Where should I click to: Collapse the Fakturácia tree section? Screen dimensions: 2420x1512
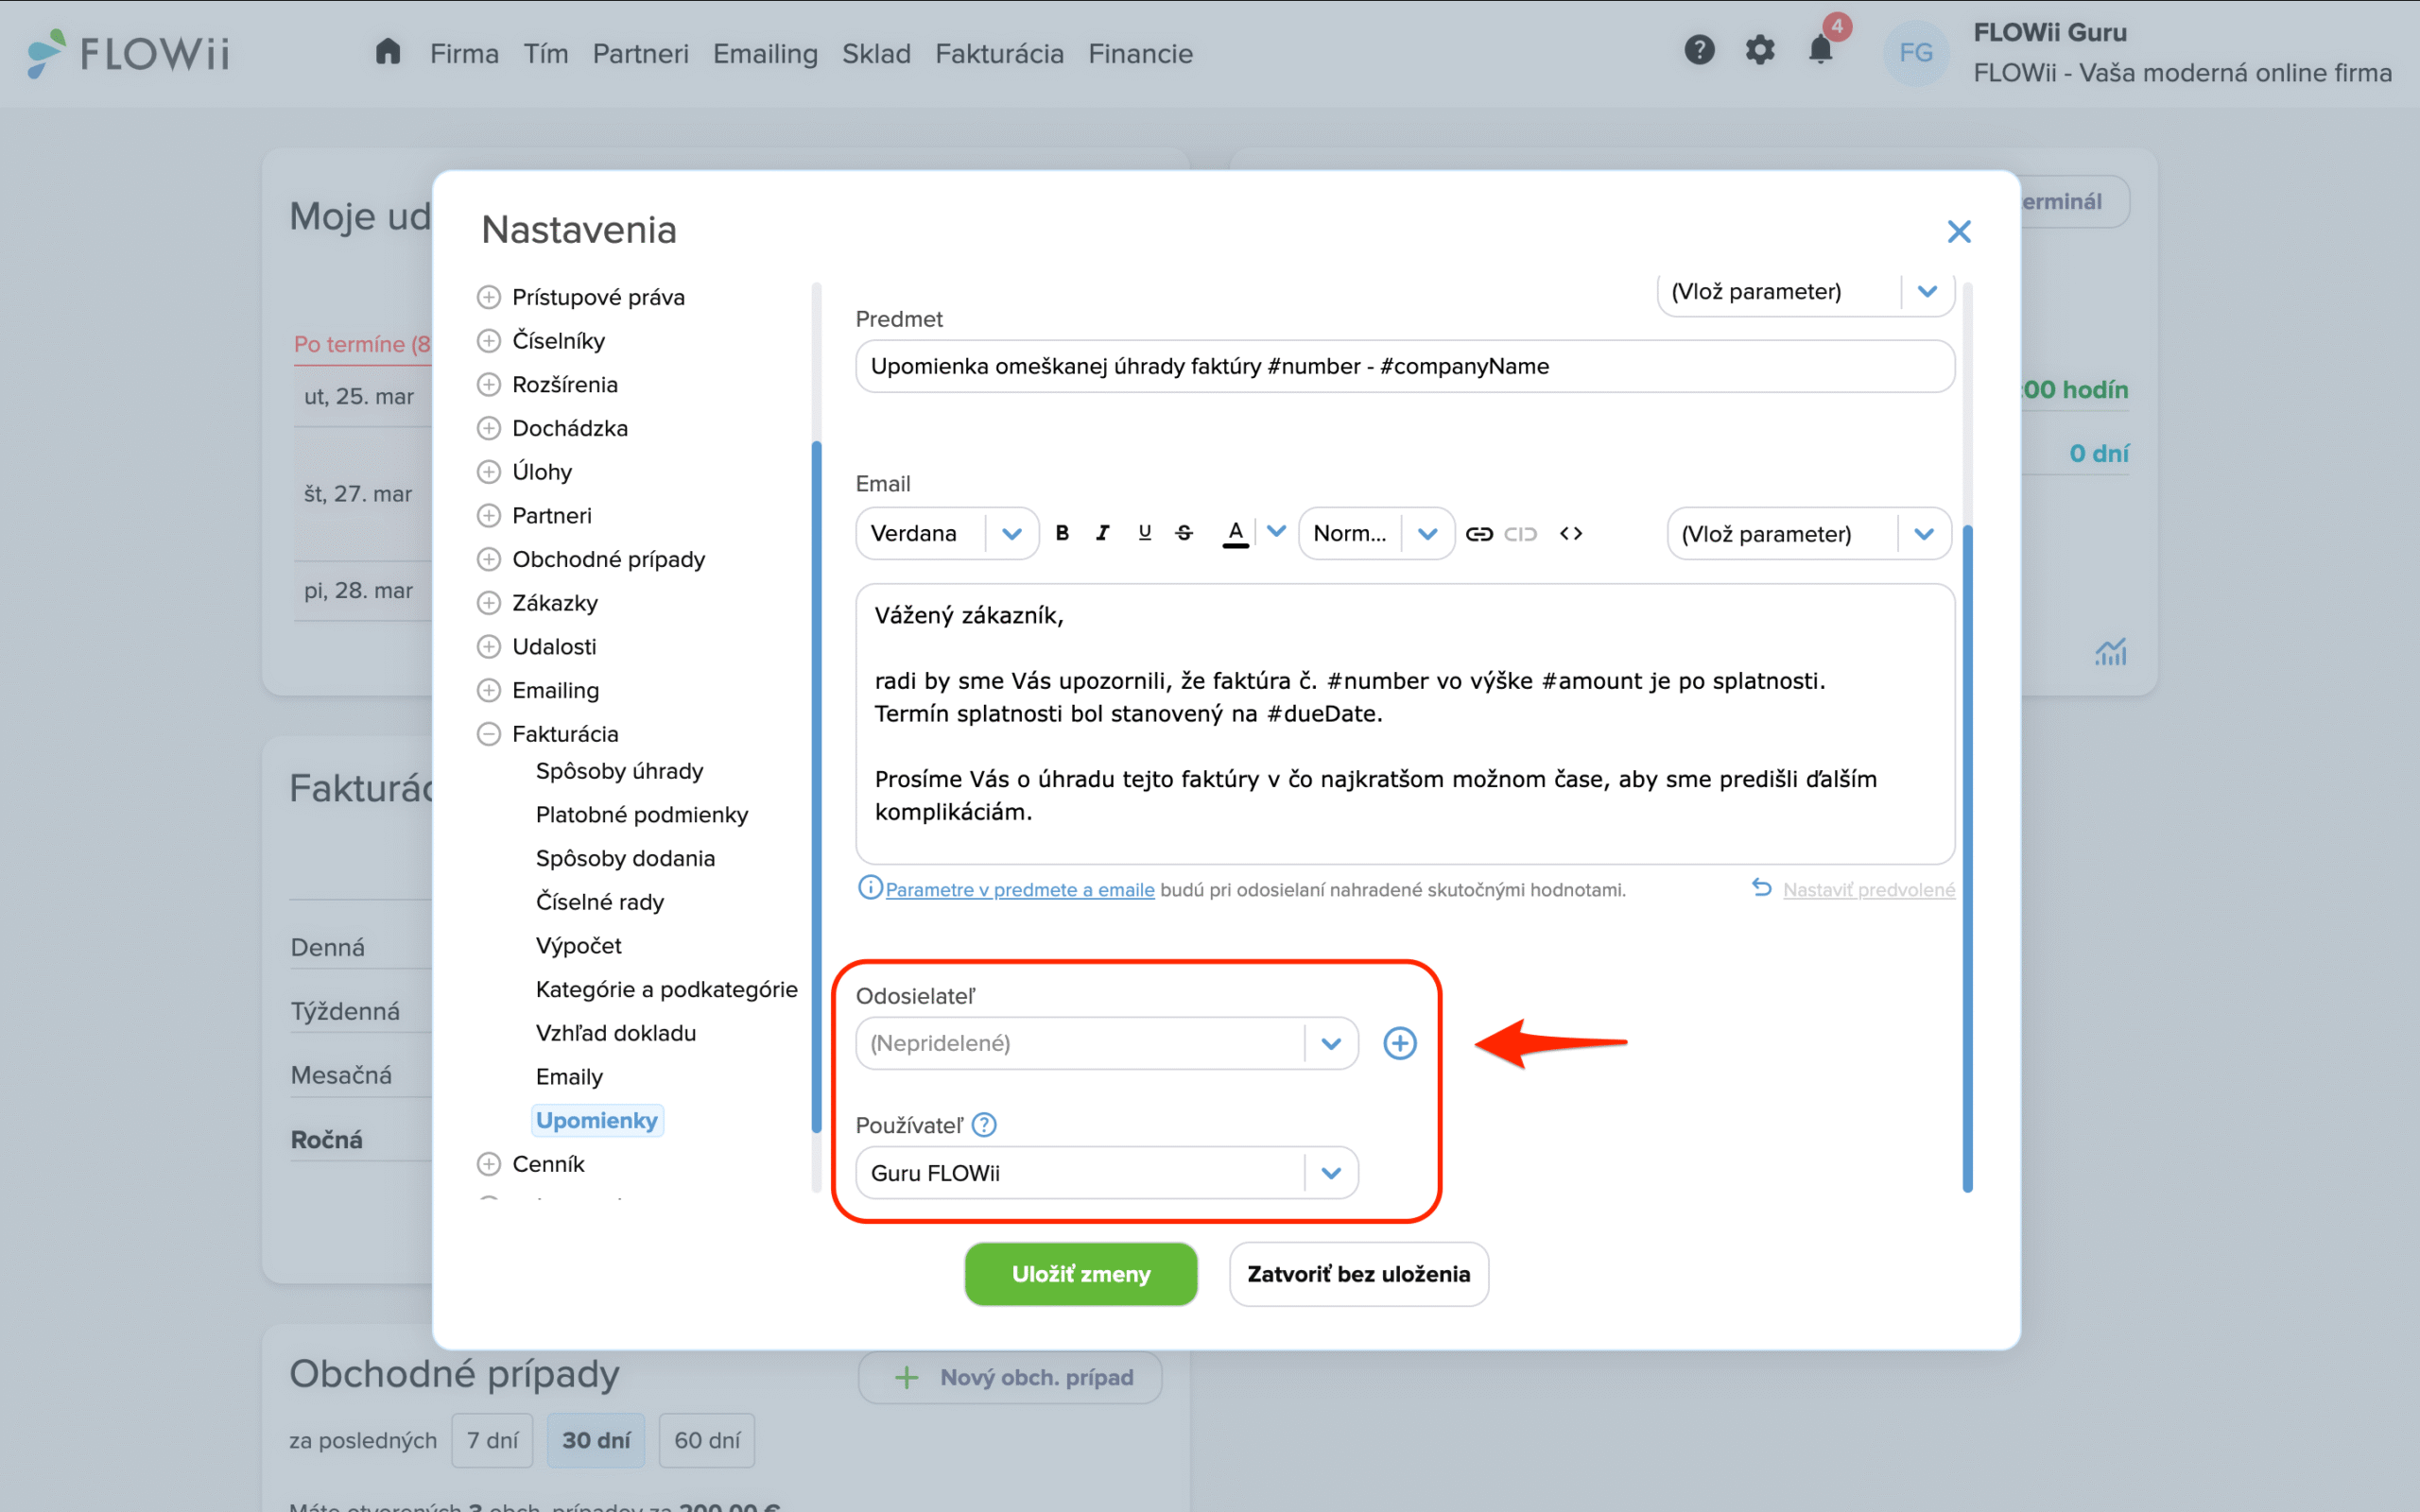(488, 734)
